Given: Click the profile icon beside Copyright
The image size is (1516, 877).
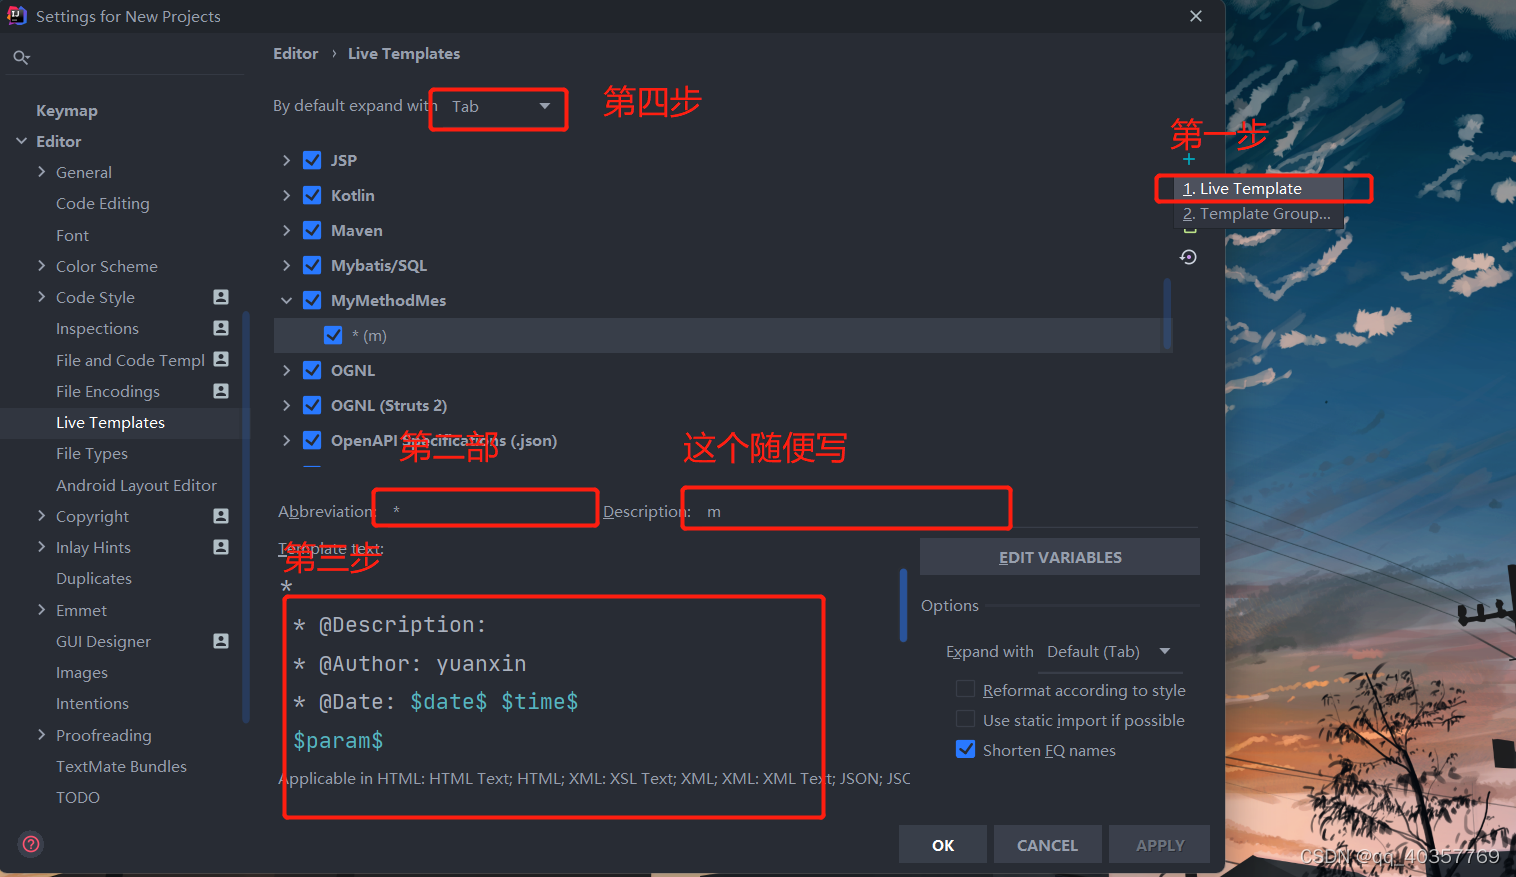Looking at the screenshot, I should [221, 516].
